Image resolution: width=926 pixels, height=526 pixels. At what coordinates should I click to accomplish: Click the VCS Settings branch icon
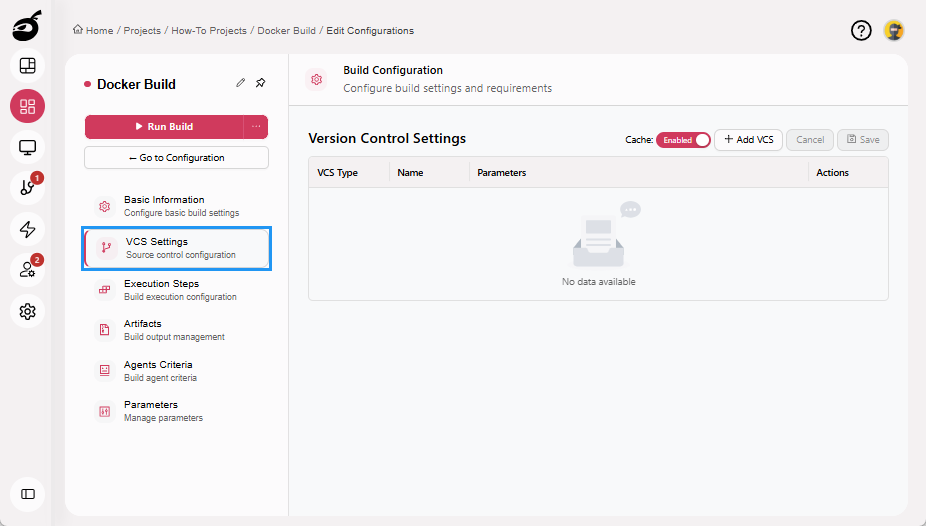coord(106,248)
